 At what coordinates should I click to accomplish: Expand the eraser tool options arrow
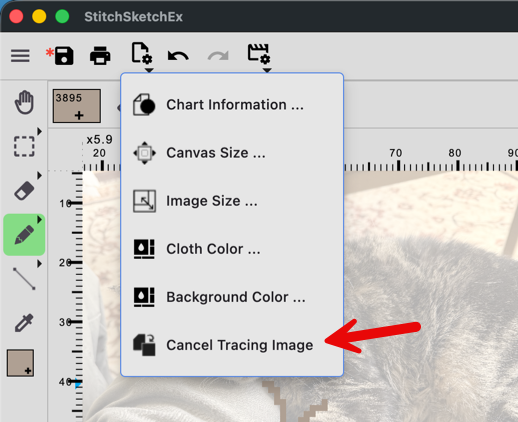tap(40, 175)
